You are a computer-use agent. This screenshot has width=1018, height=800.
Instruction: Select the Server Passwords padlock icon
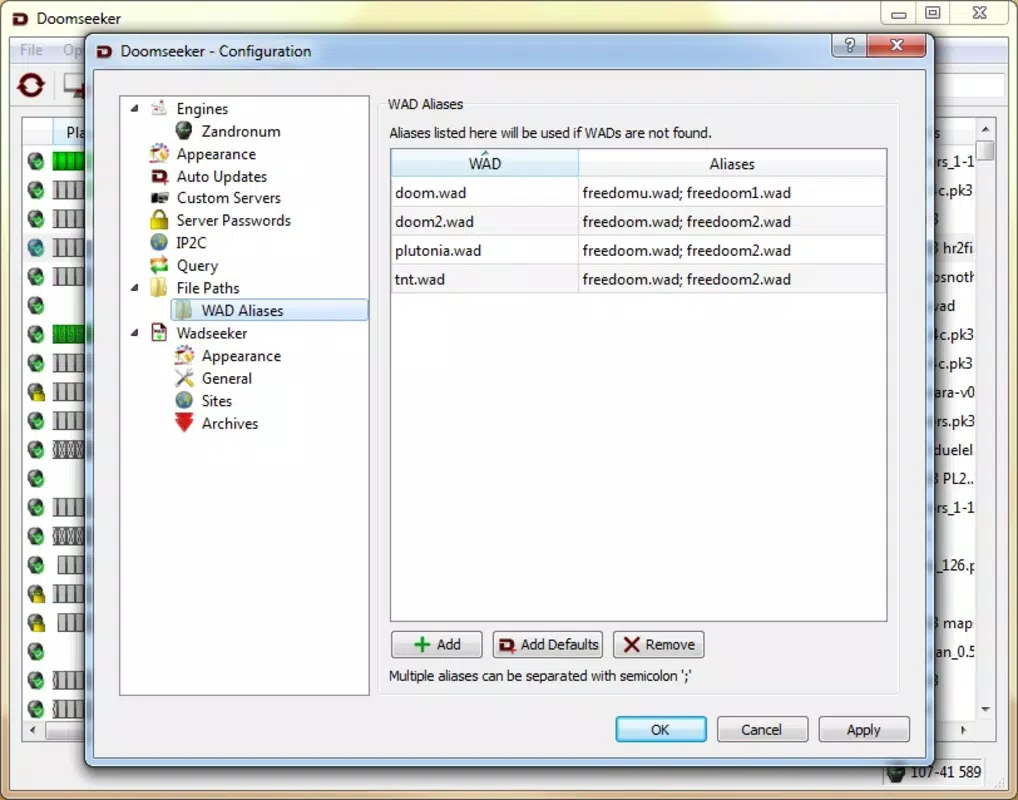click(x=159, y=219)
